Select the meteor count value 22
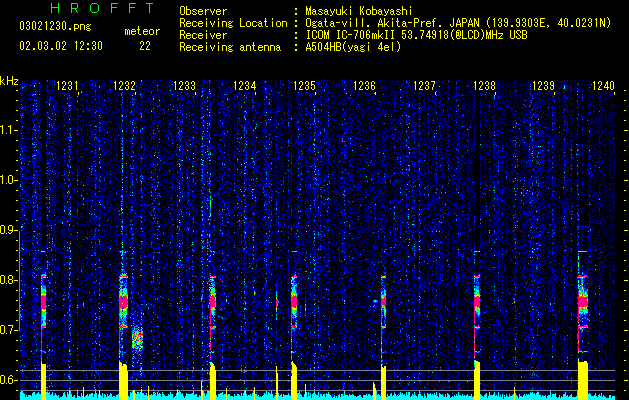The width and height of the screenshot is (629, 400). [x=145, y=46]
